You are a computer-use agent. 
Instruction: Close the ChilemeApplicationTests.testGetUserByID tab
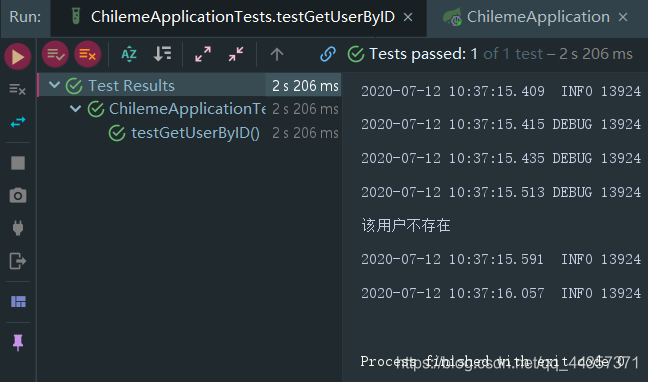[408, 17]
